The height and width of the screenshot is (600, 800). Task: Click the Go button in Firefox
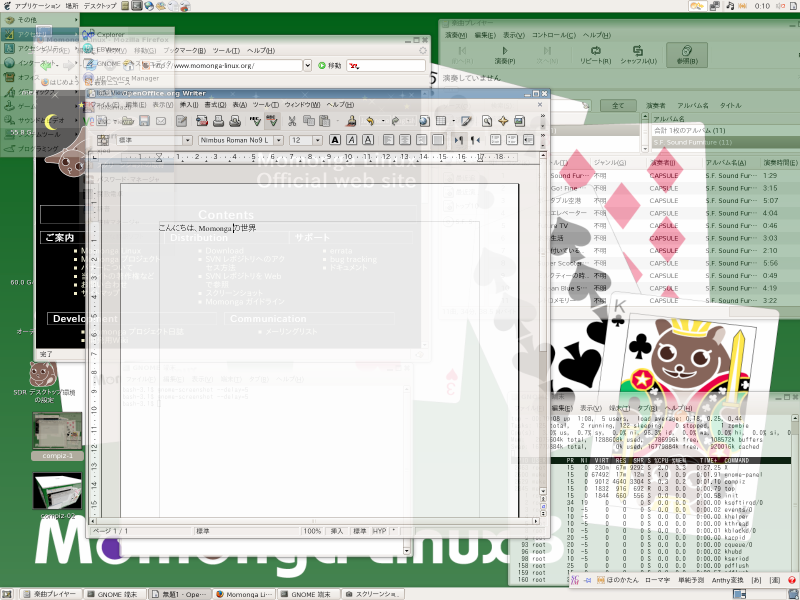click(x=330, y=65)
